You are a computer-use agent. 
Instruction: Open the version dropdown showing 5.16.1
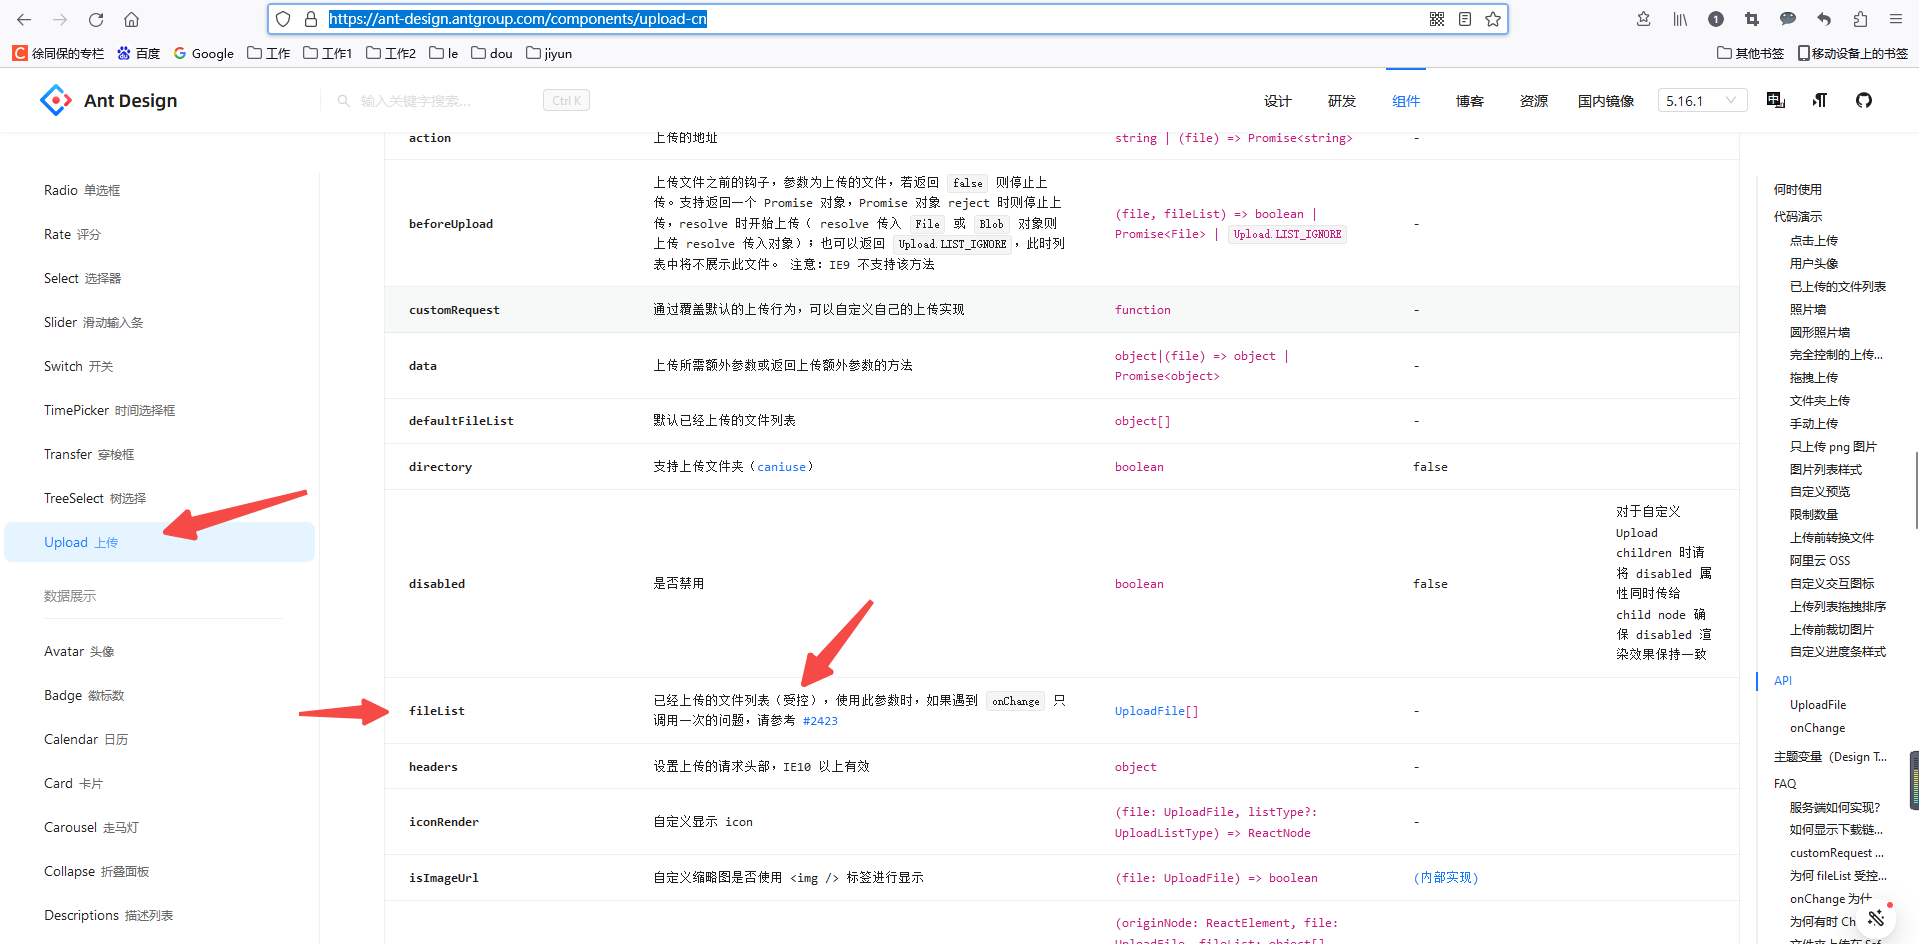point(1702,100)
